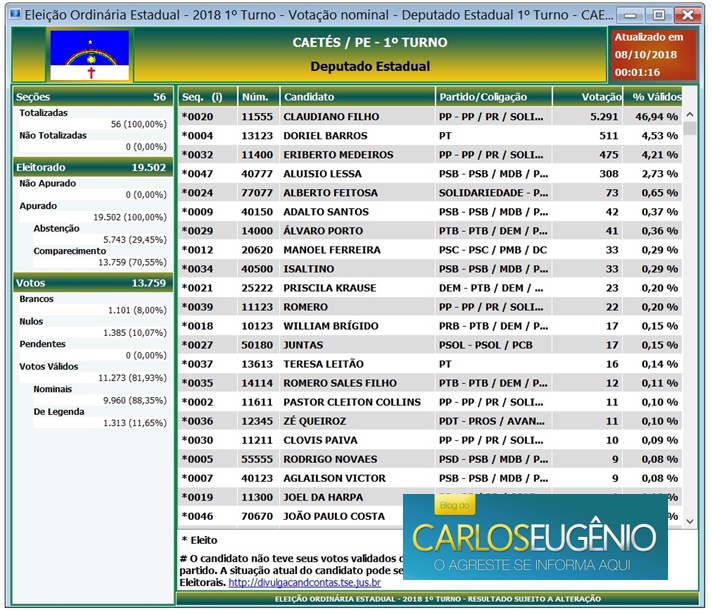
Task: Maximize the election results window
Action: point(658,15)
